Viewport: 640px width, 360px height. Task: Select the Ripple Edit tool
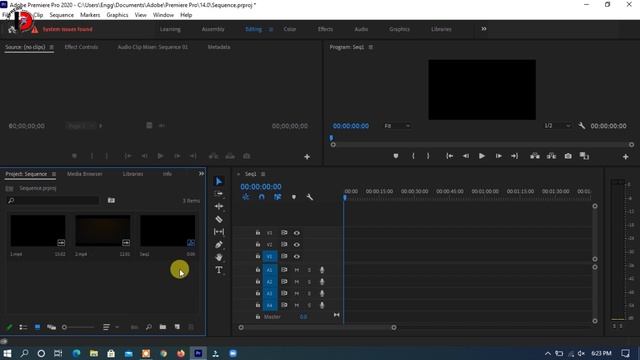click(x=219, y=207)
